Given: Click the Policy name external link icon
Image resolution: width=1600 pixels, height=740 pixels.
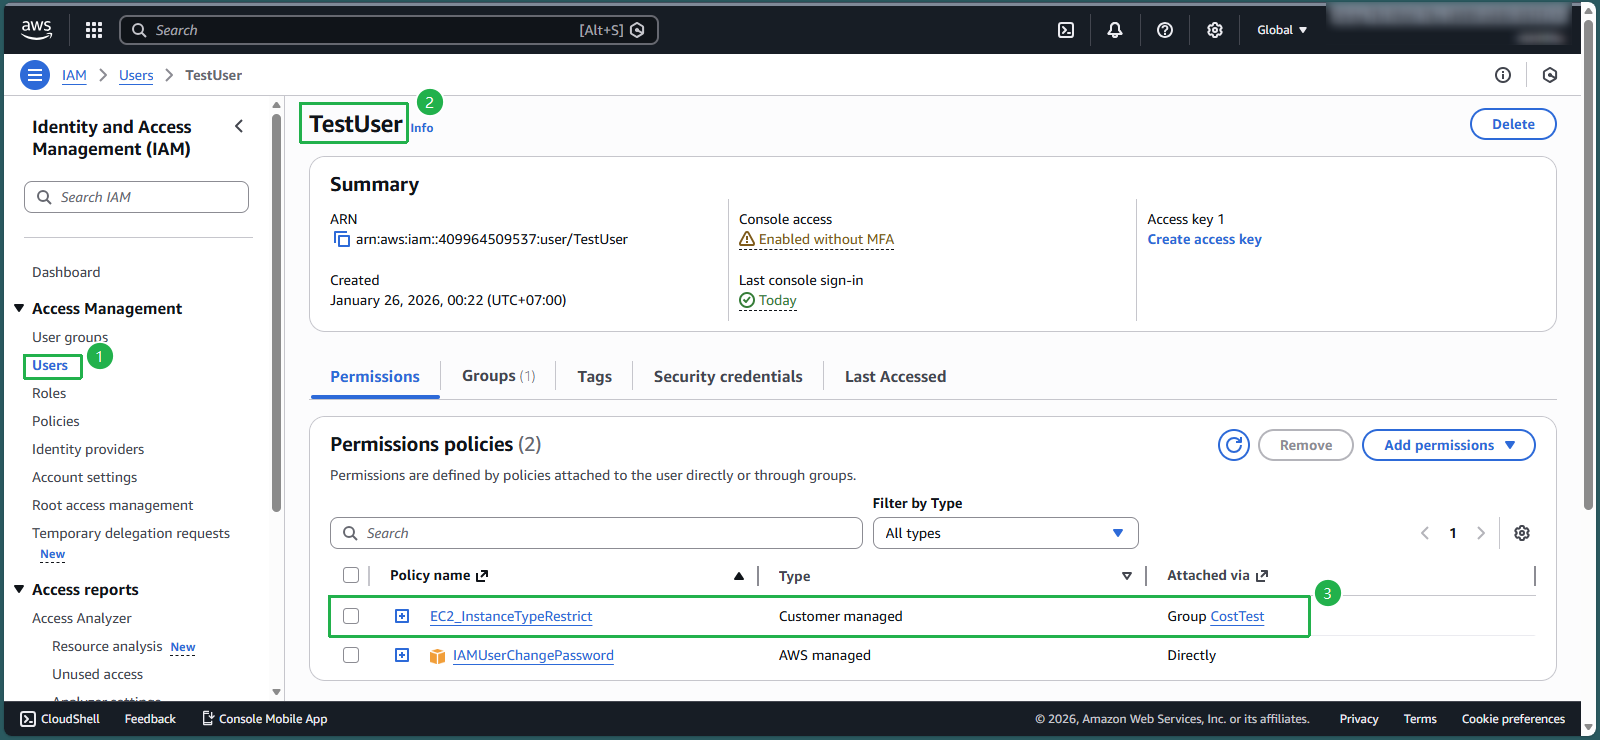Looking at the screenshot, I should [482, 575].
